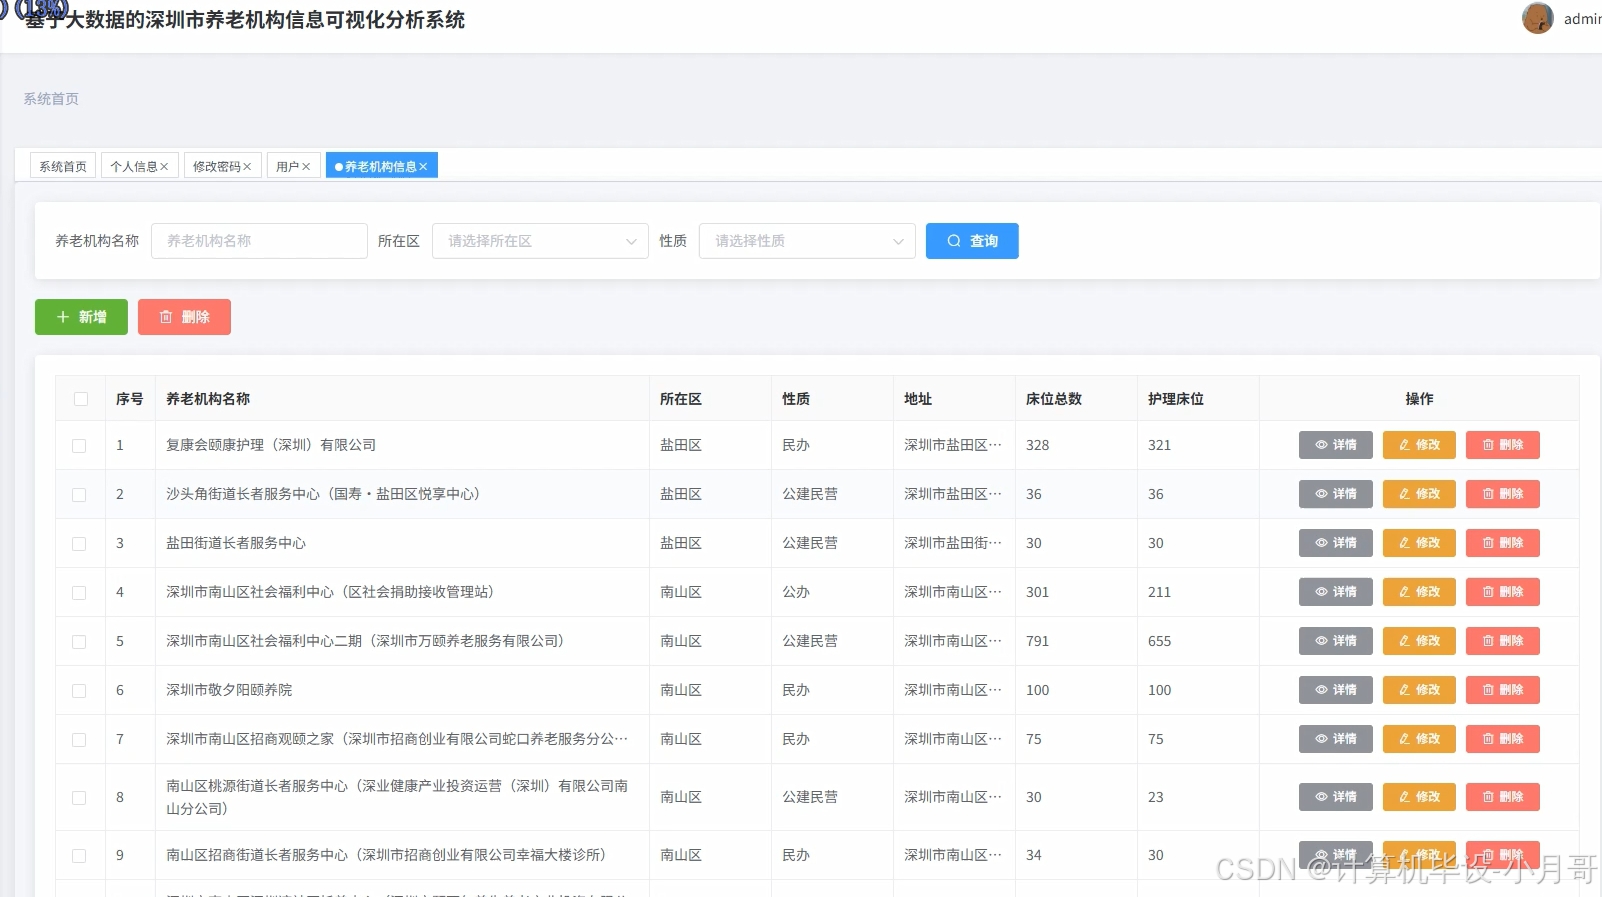Check the row 9 招商街道 checkbox
Viewport: 1602px width, 897px height.
tap(79, 856)
